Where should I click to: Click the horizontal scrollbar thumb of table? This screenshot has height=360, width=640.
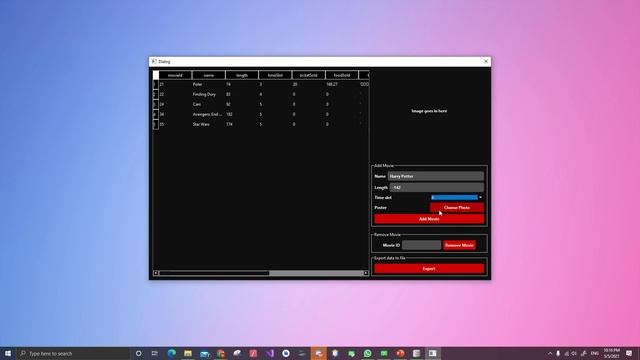[214, 273]
